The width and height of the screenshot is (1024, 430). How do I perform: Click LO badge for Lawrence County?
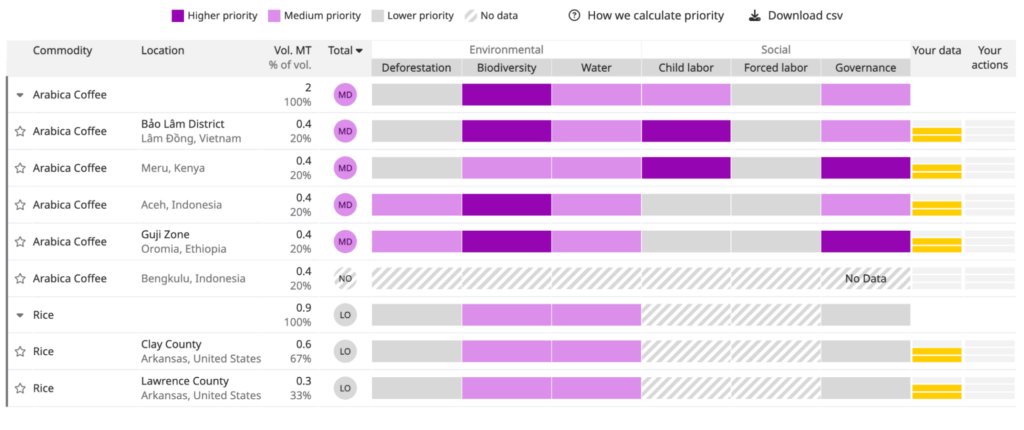click(345, 388)
